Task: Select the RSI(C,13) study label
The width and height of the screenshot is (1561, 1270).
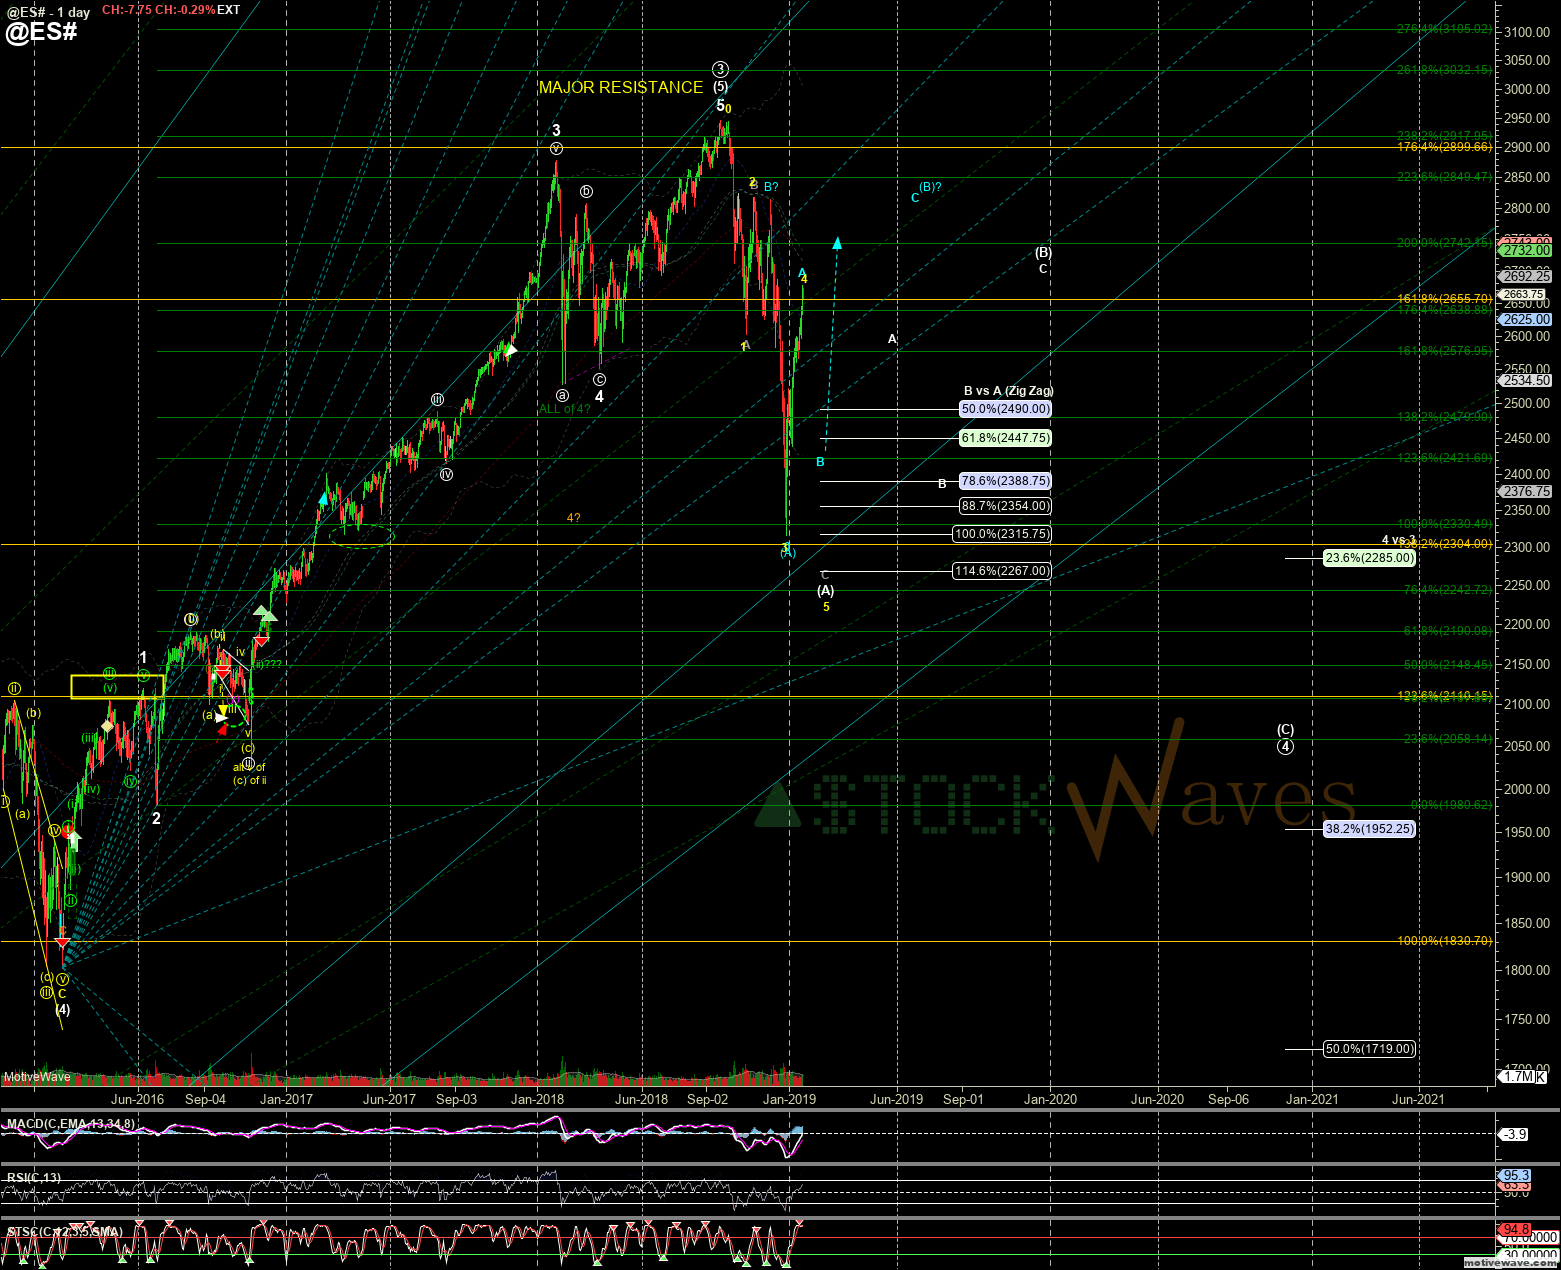Action: [33, 1178]
